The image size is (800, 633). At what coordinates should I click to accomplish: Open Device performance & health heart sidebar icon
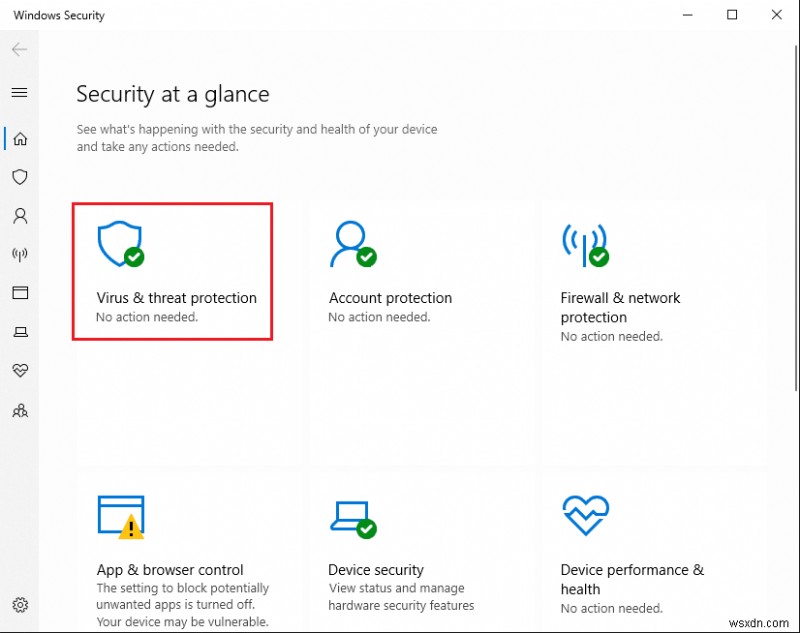point(19,371)
